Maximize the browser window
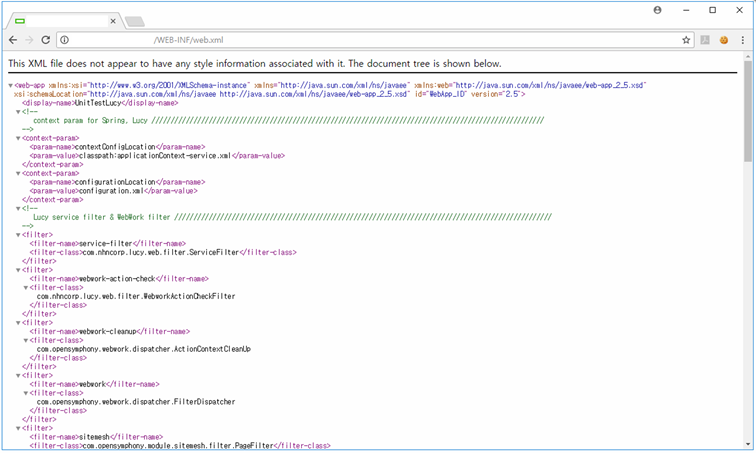This screenshot has height=453, width=756. click(713, 10)
